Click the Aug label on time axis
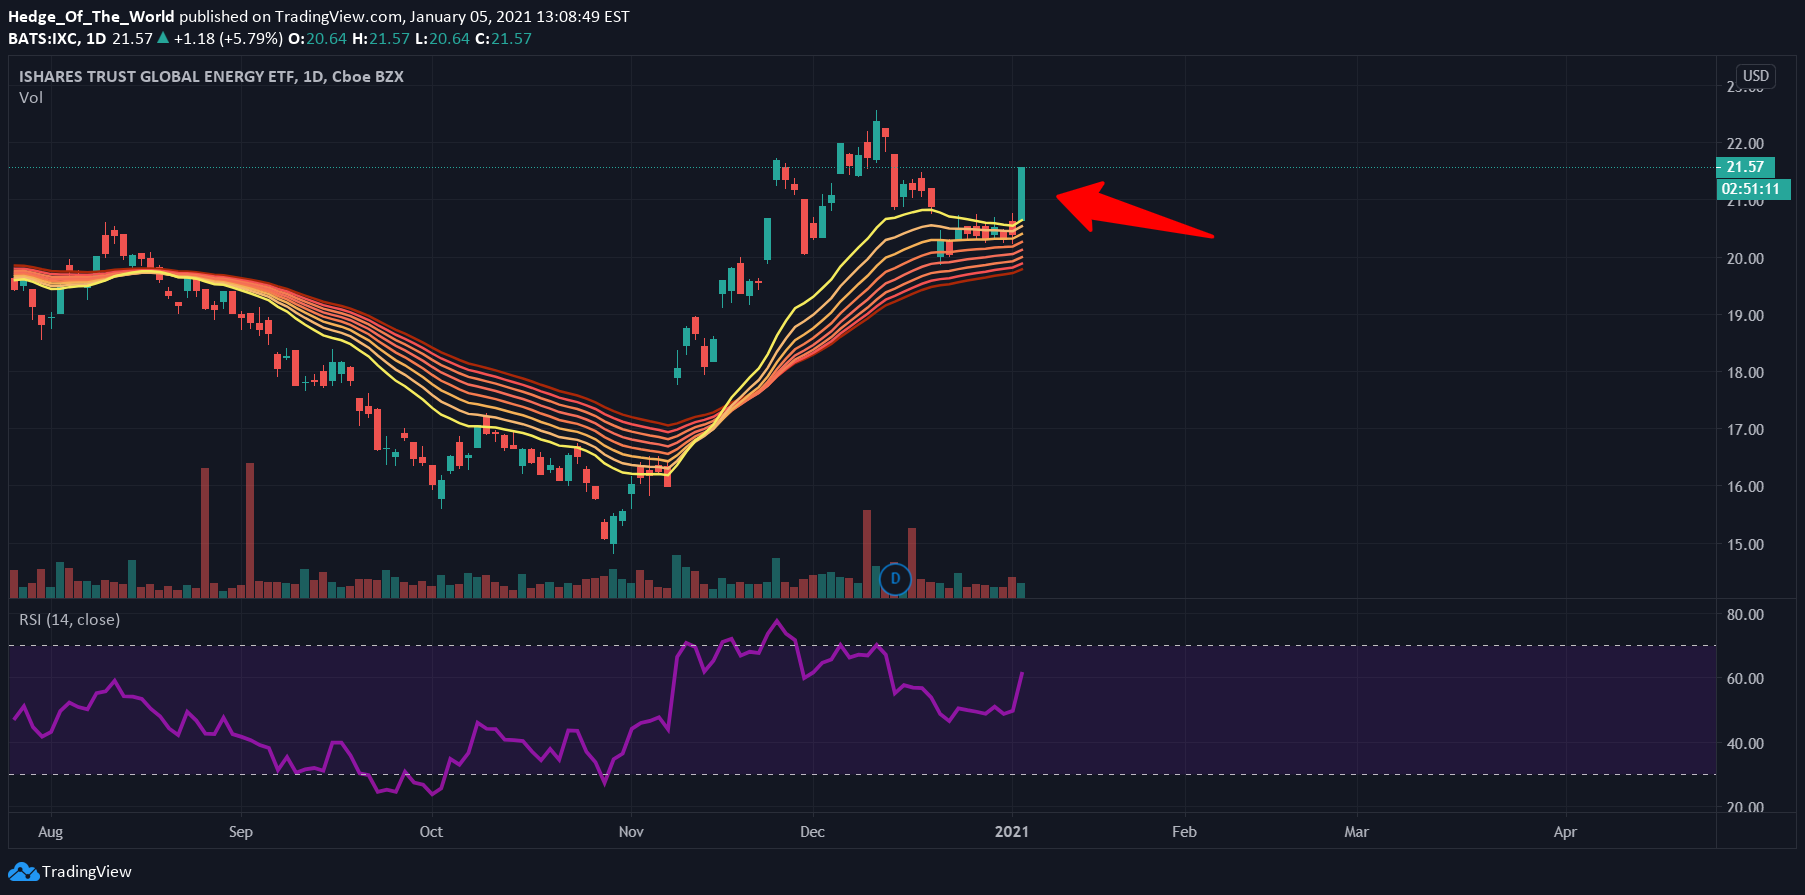1805x895 pixels. (x=50, y=832)
